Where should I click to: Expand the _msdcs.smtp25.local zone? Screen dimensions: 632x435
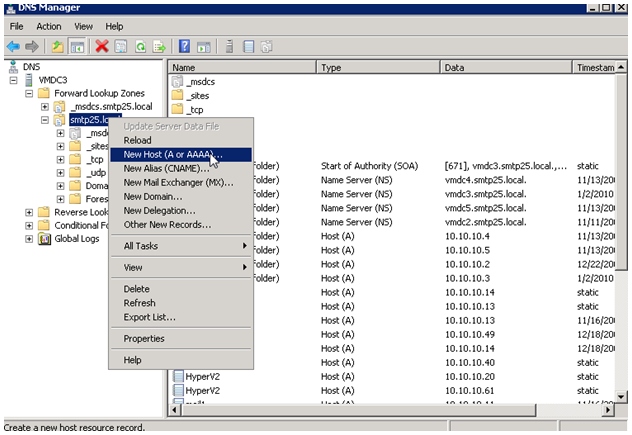point(45,107)
